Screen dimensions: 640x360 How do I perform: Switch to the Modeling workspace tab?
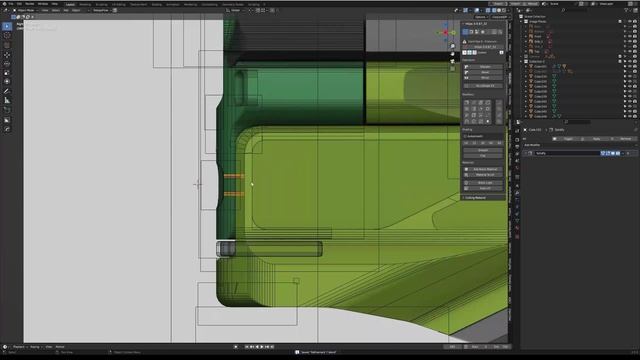pos(85,4)
